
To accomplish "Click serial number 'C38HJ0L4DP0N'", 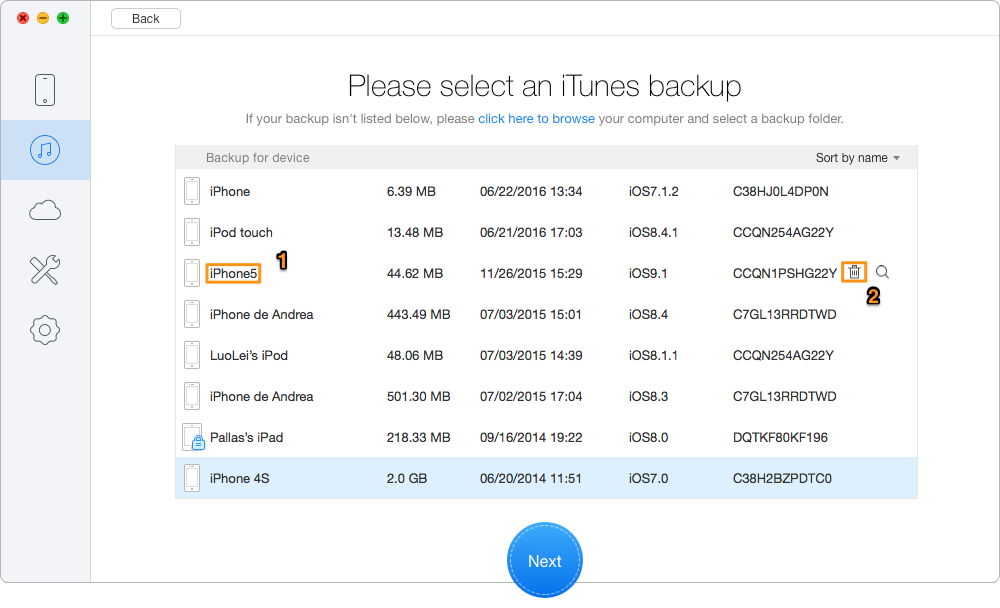I will [x=781, y=191].
